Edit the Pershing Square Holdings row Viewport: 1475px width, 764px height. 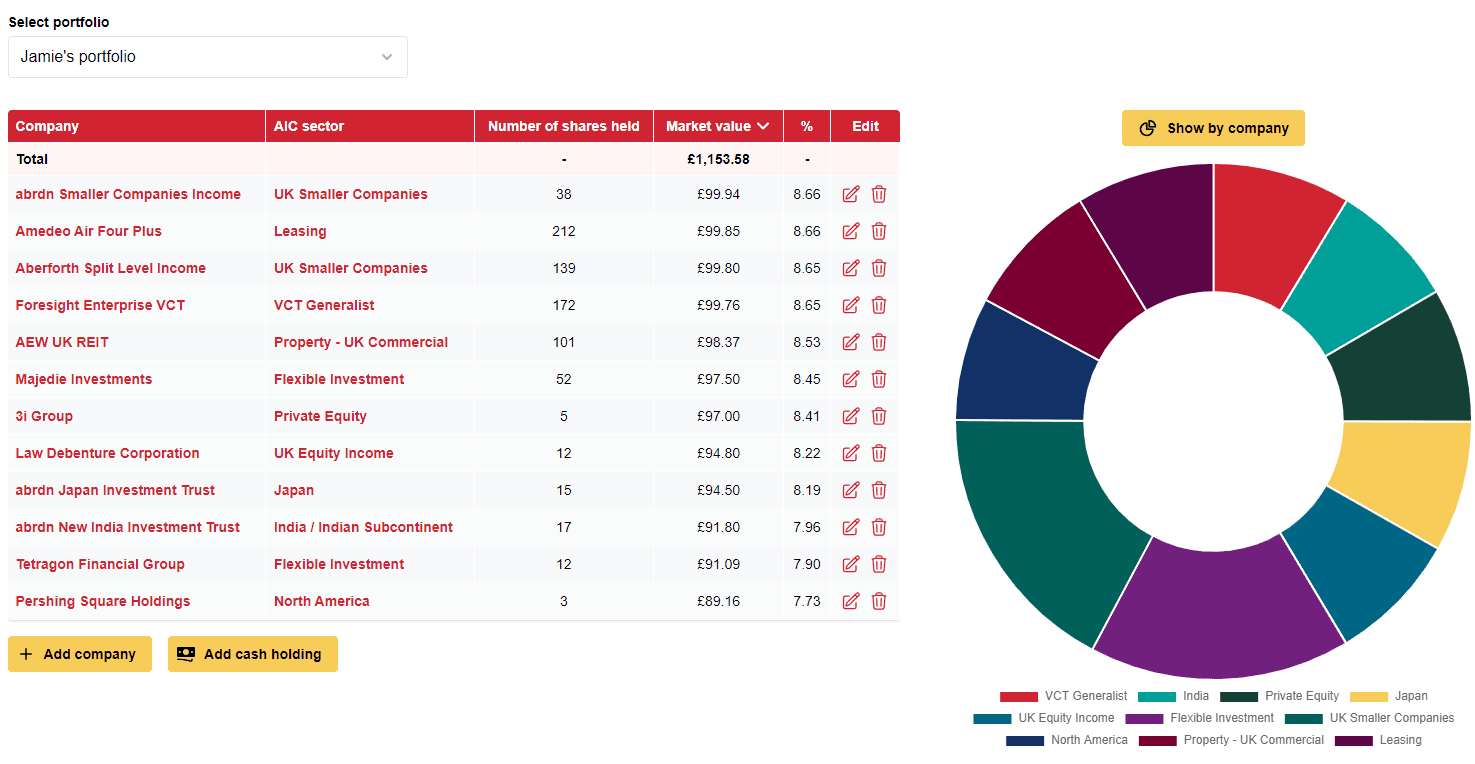coord(851,601)
